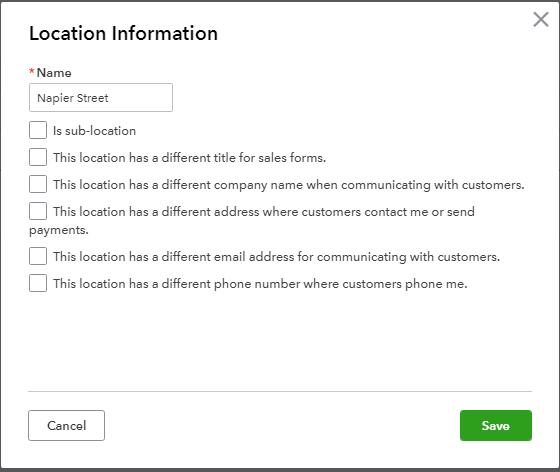Click the required Name field label
Image resolution: width=560 pixels, height=472 pixels.
pos(54,73)
